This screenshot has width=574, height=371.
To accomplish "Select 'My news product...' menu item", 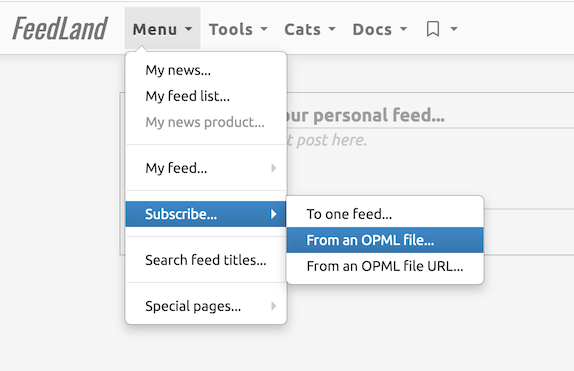I will pyautogui.click(x=206, y=122).
